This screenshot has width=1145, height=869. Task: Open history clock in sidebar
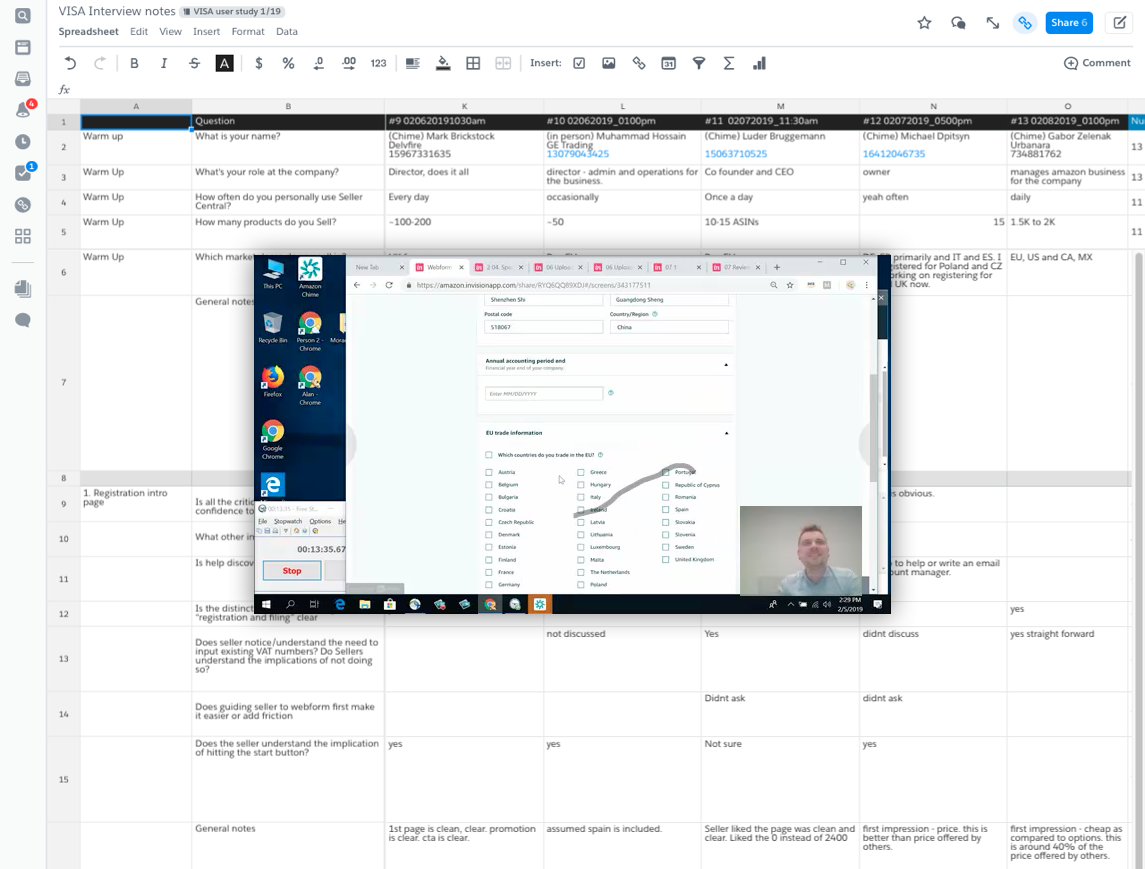[23, 142]
